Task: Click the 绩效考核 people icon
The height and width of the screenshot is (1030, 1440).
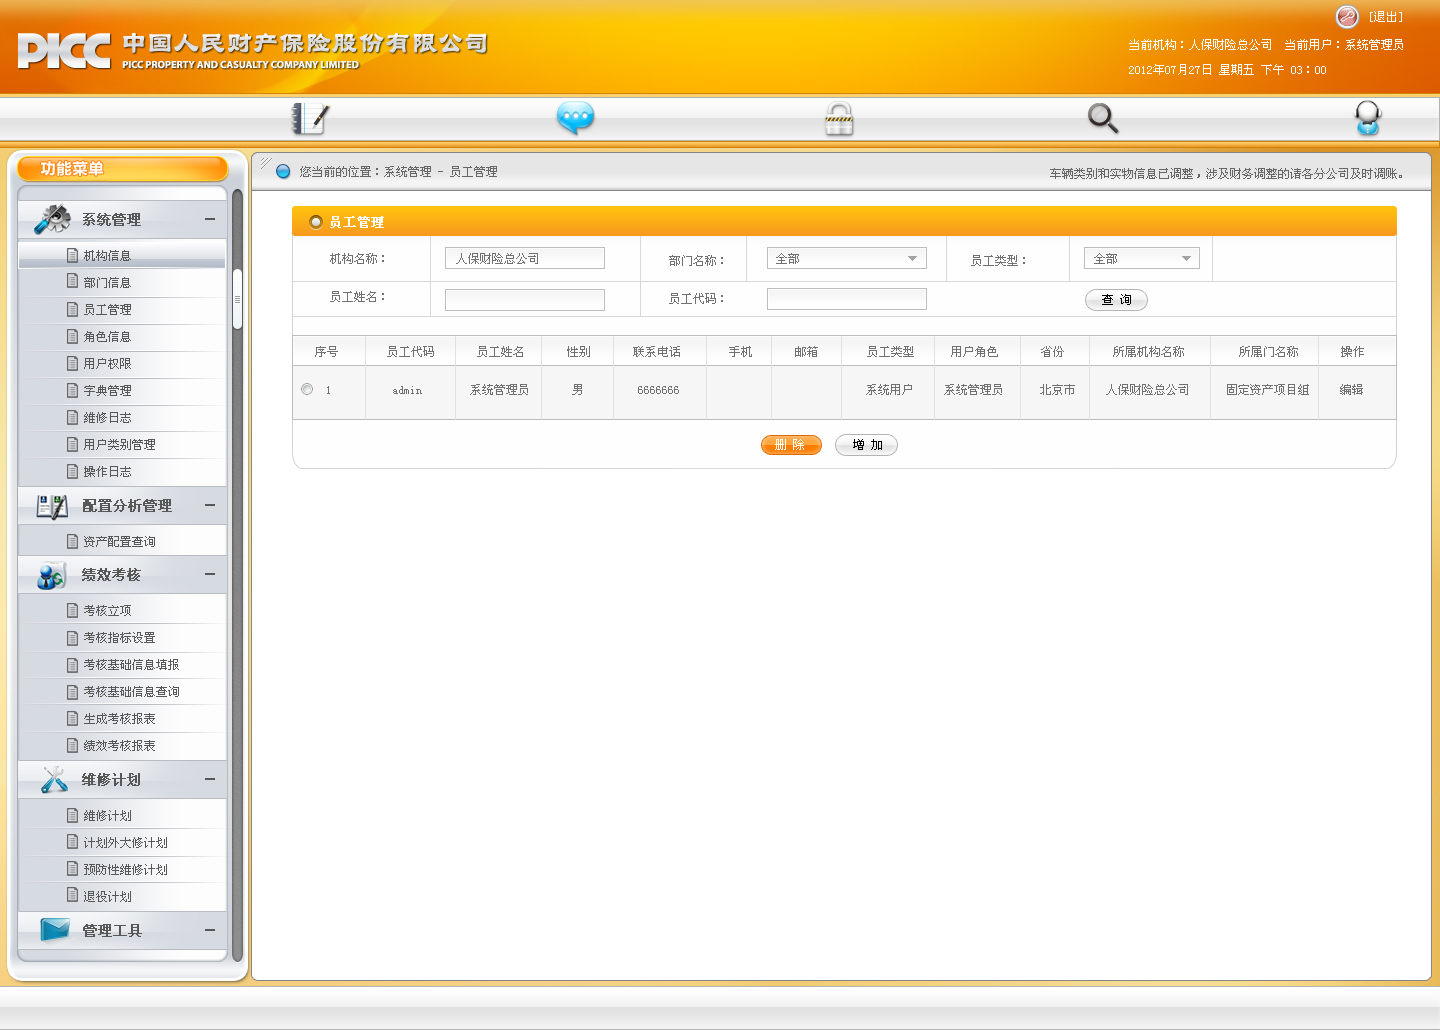Action: (52, 576)
